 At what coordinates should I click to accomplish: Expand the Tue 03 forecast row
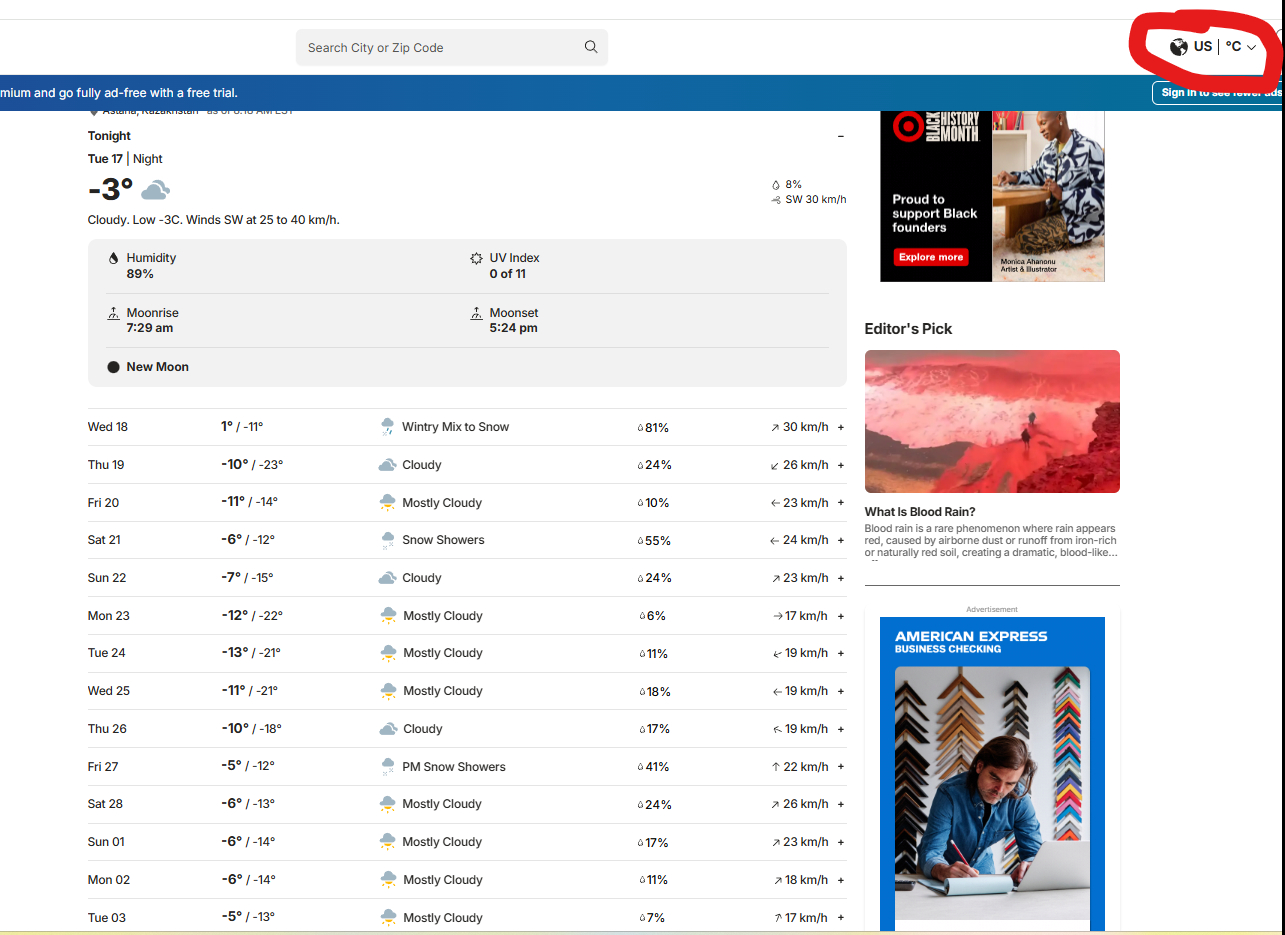841,918
